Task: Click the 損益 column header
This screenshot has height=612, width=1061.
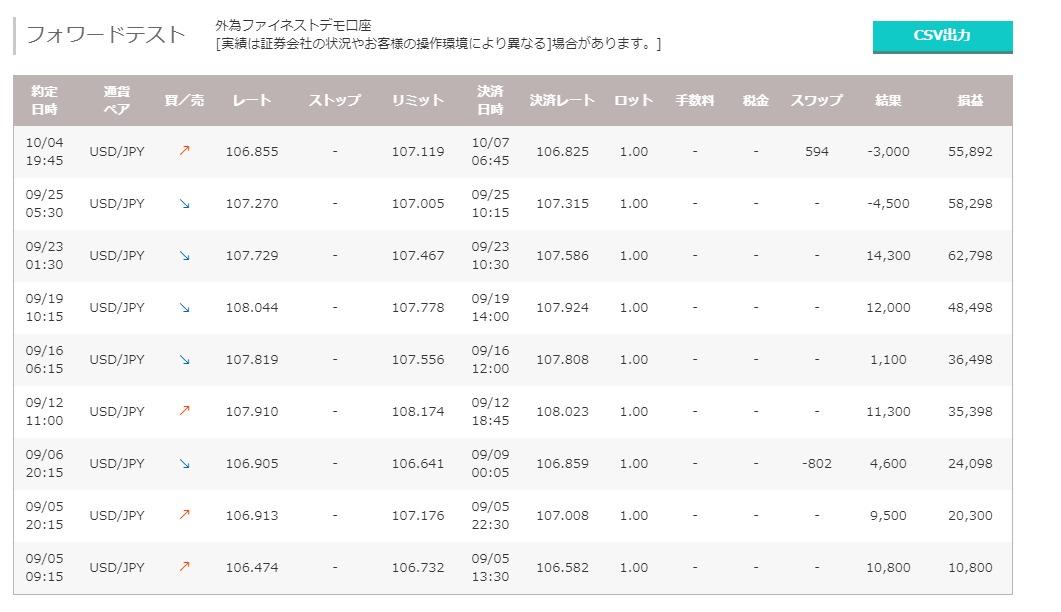Action: (x=970, y=100)
